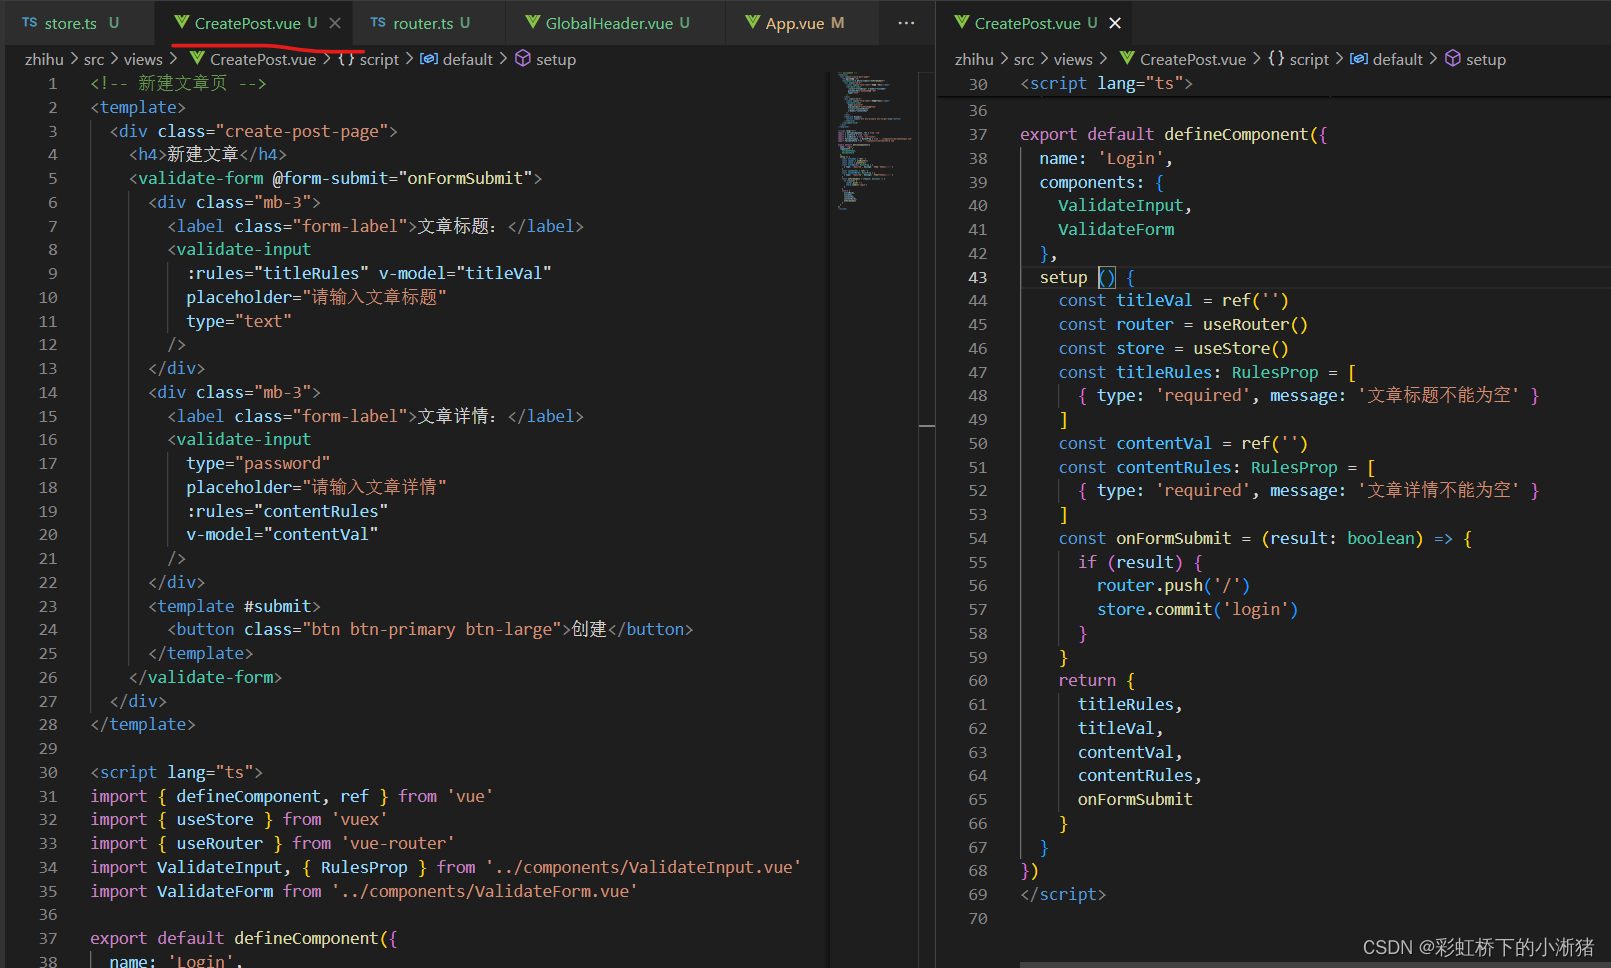Click script segment in right breadcrumb
The image size is (1611, 968).
pos(1309,60)
